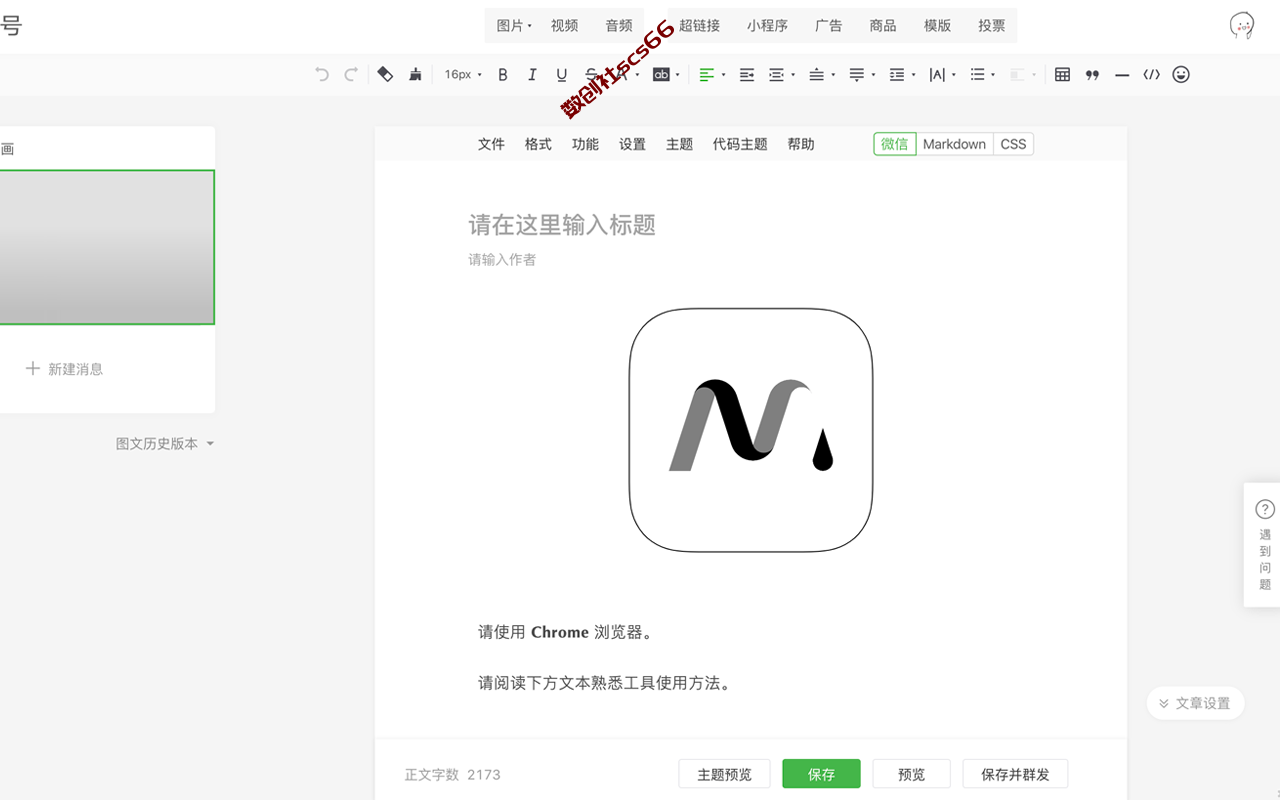Toggle underline formatting
1280x800 pixels.
561,74
